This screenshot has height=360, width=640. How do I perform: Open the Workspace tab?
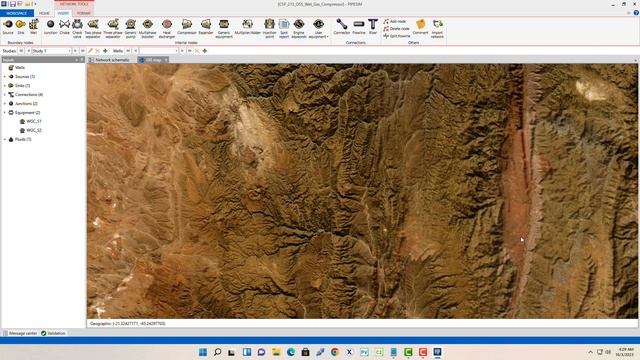[17, 13]
